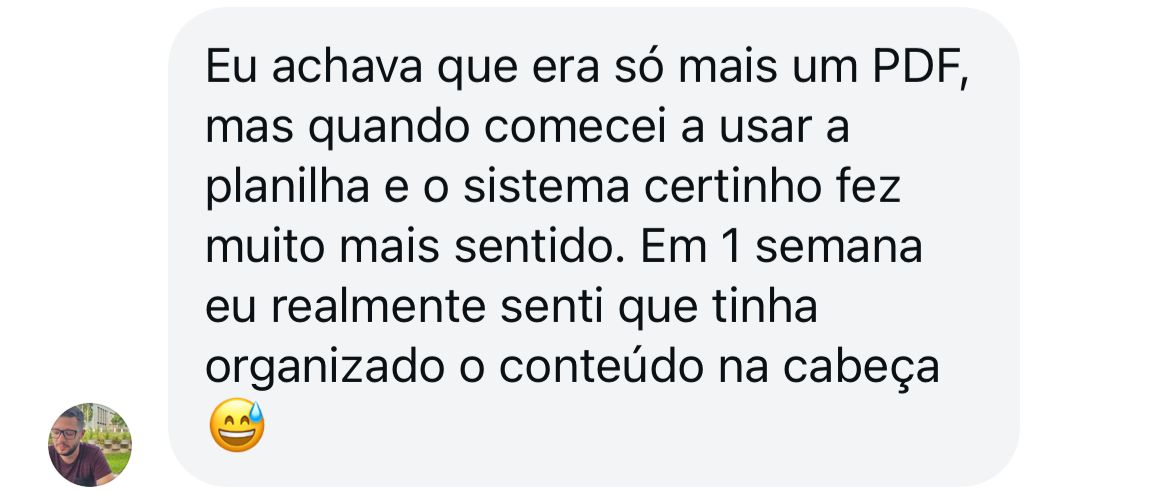1170x493 pixels.
Task: Click the sweat-smile emoji in the message
Action: click(237, 426)
